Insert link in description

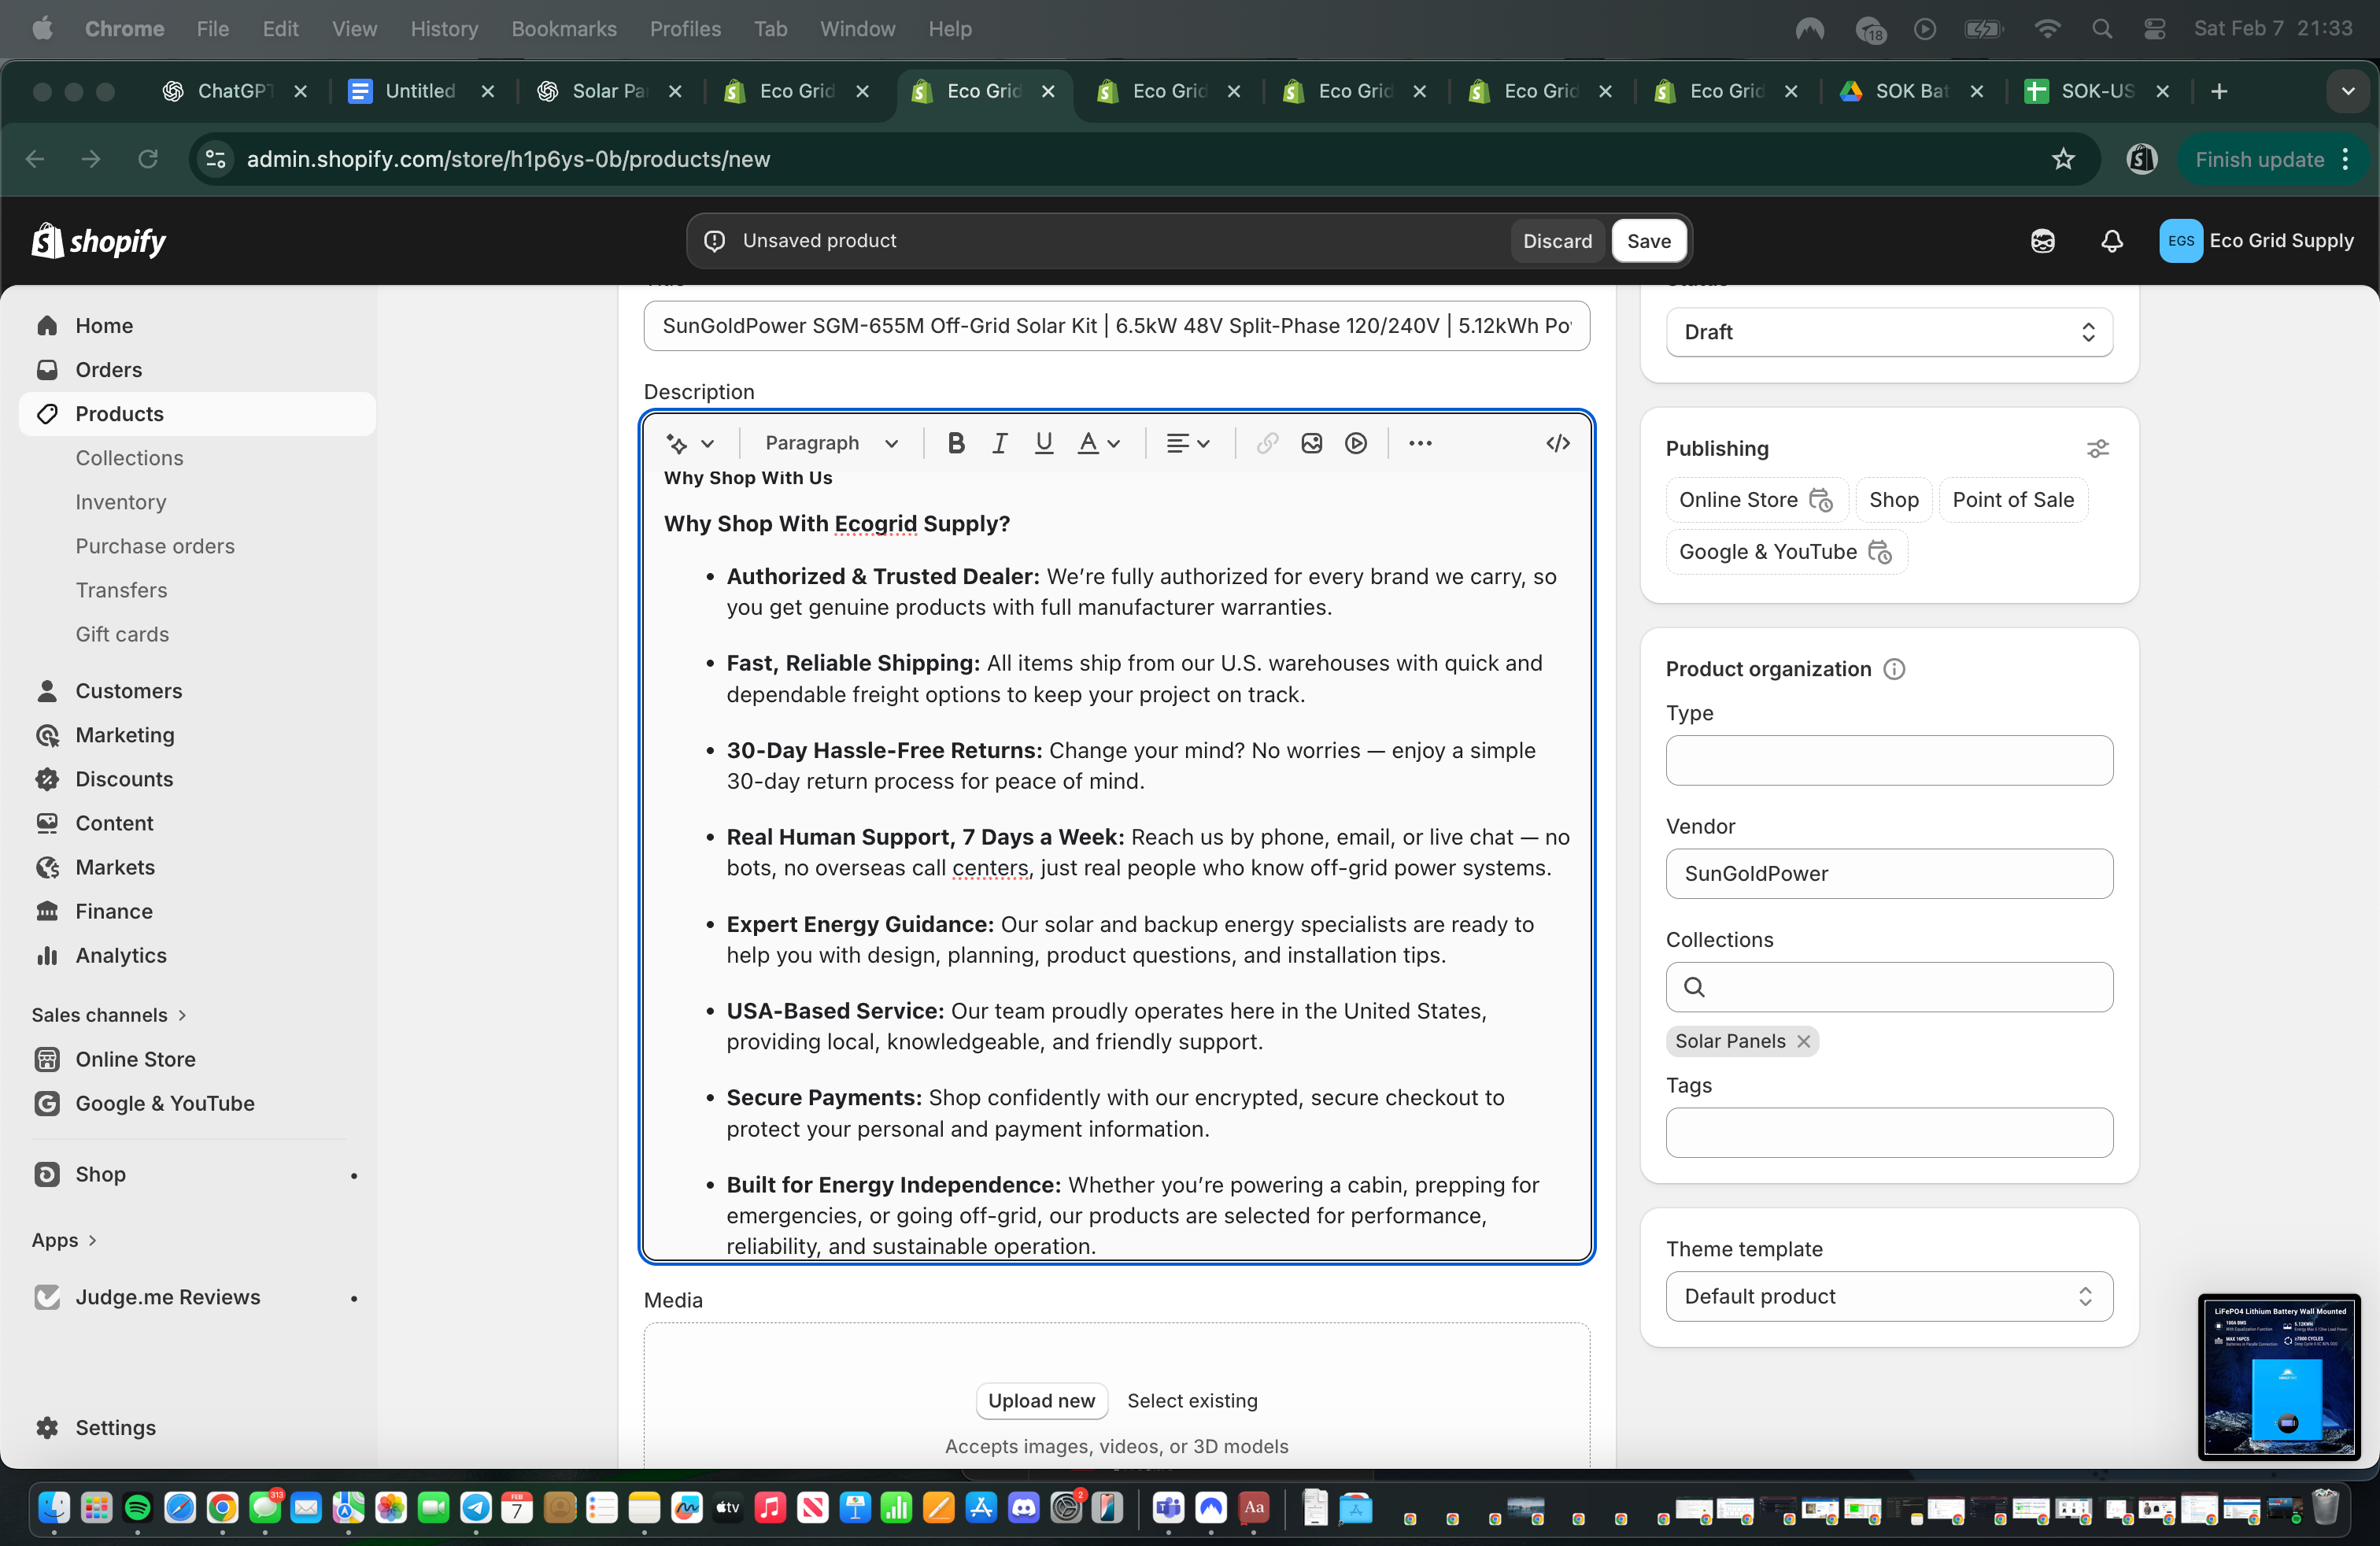pyautogui.click(x=1267, y=443)
